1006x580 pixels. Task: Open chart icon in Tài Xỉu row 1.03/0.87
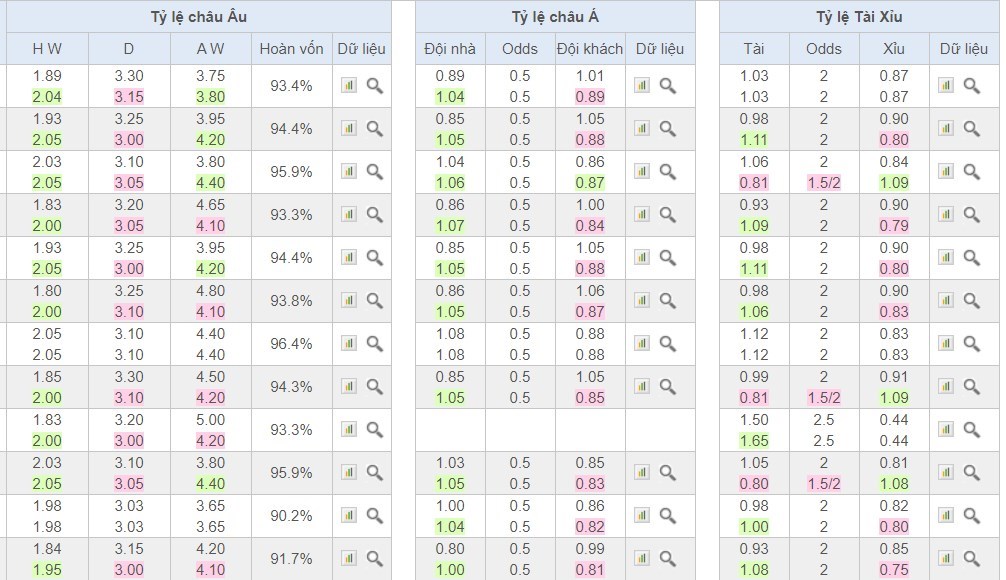946,85
